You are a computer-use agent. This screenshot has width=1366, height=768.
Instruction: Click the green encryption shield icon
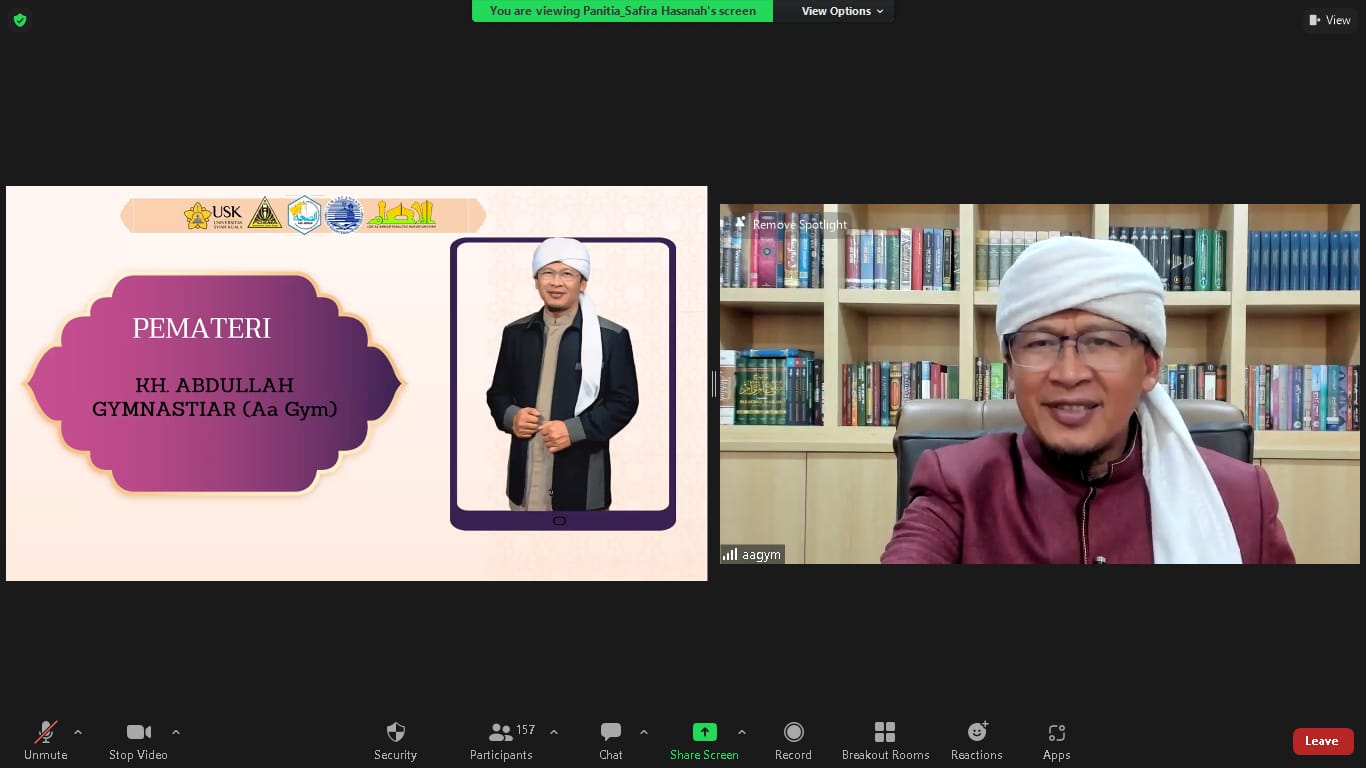pos(20,20)
